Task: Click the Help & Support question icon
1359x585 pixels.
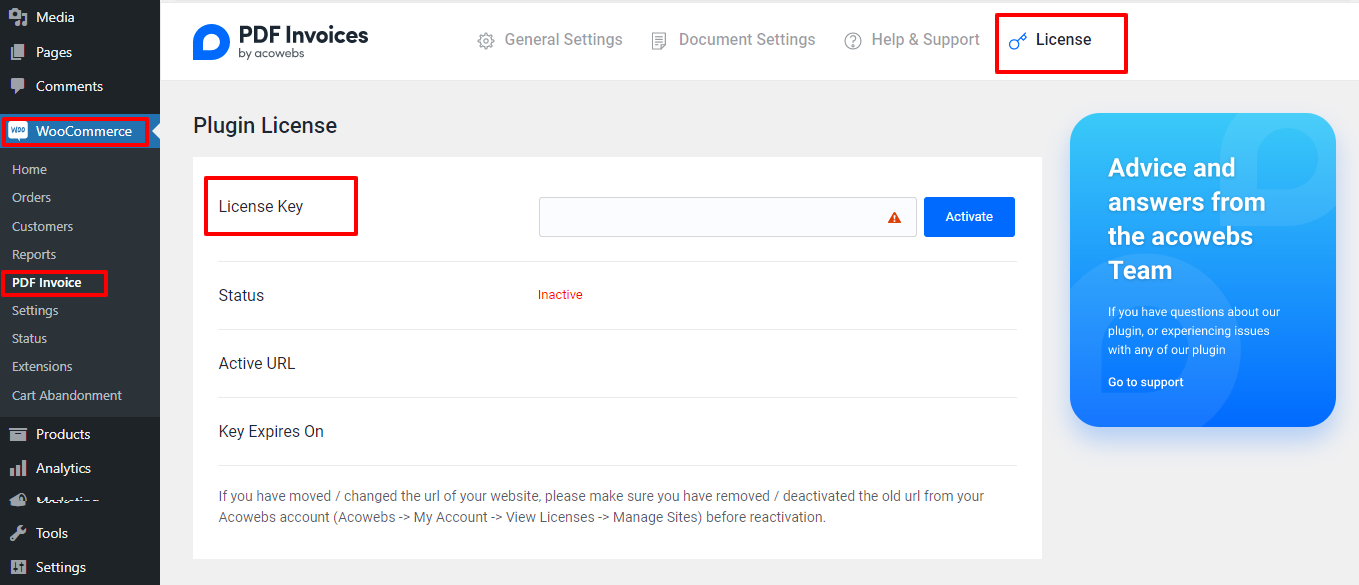Action: coord(853,41)
